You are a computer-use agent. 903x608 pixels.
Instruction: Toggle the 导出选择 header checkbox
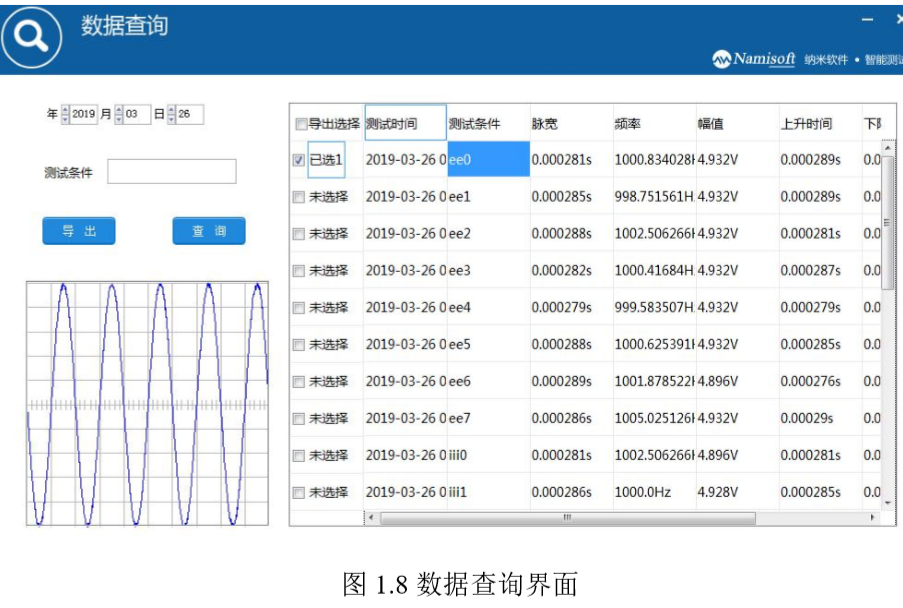[301, 124]
